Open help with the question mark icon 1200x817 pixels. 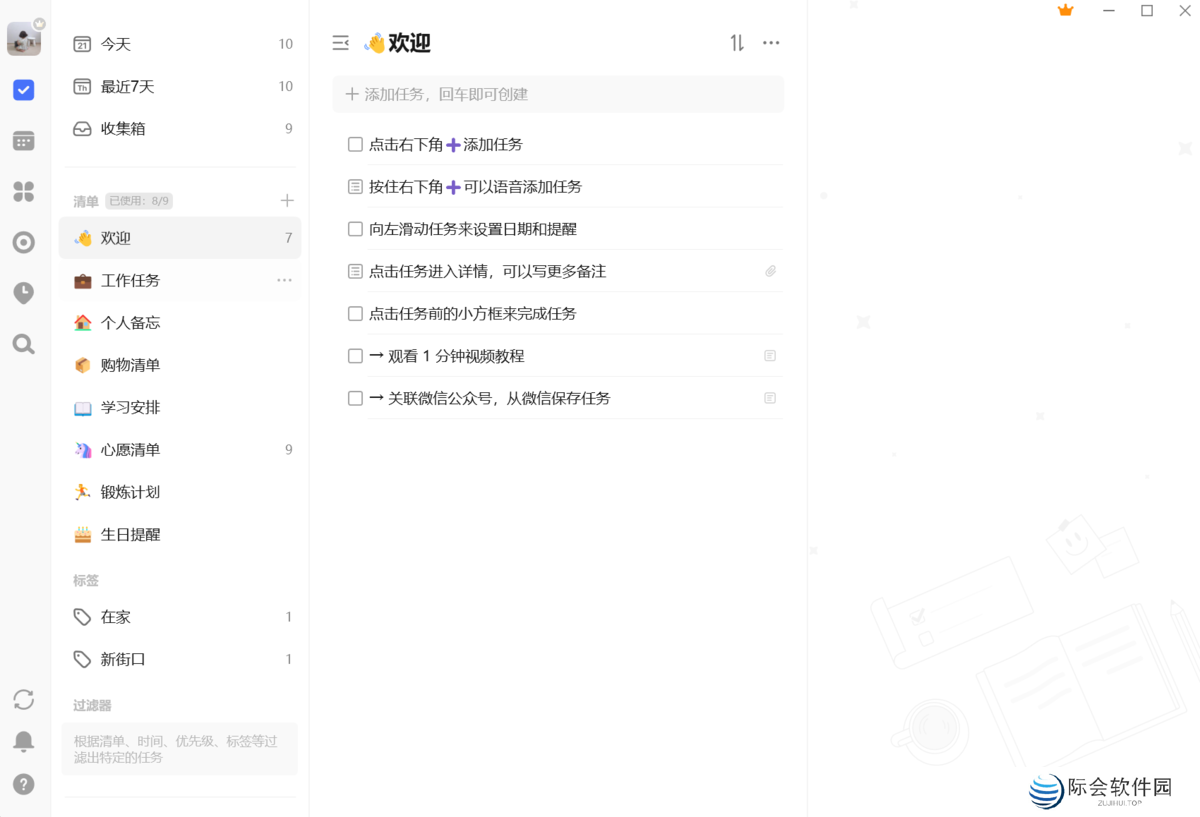click(24, 784)
